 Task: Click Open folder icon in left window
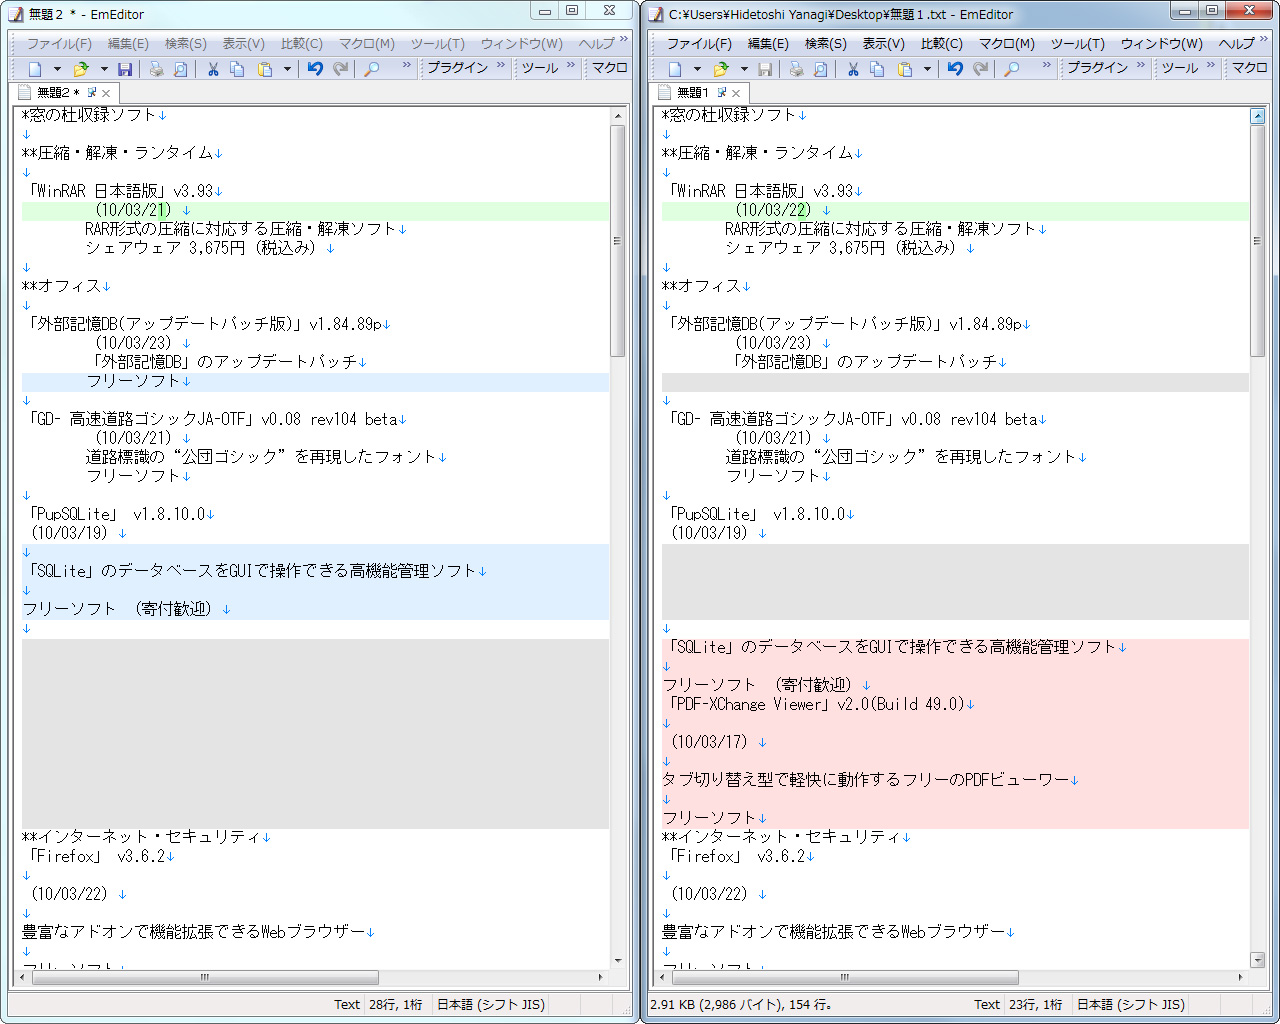pyautogui.click(x=80, y=69)
